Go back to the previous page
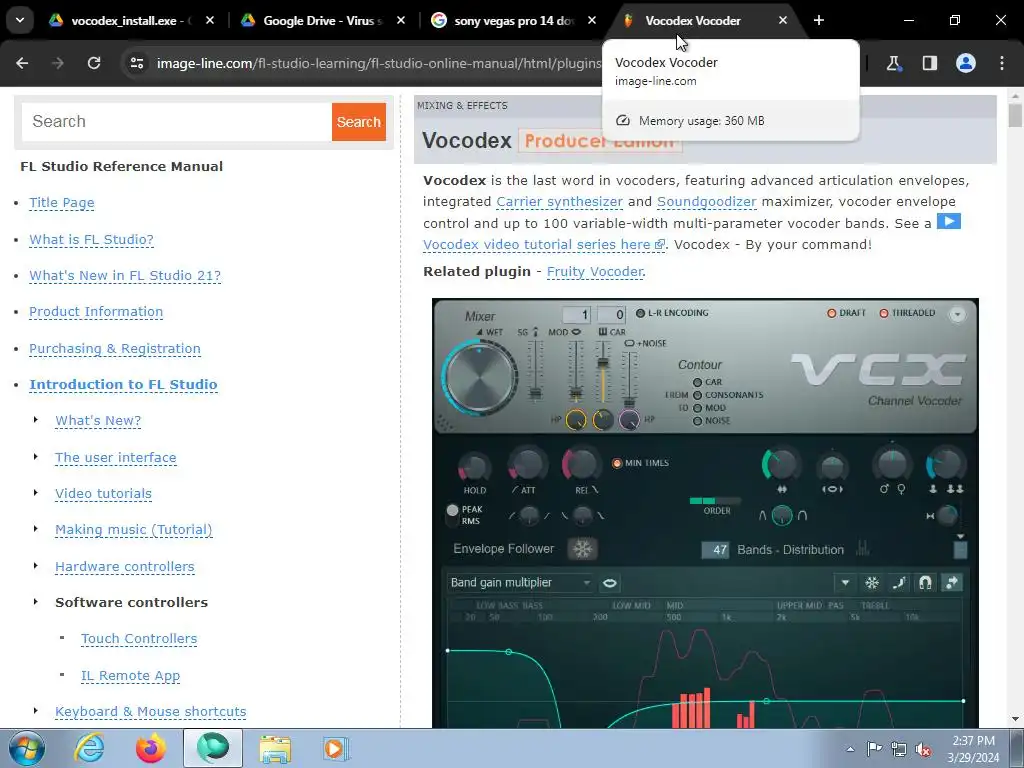The height and width of the screenshot is (768, 1024). pyautogui.click(x=22, y=63)
